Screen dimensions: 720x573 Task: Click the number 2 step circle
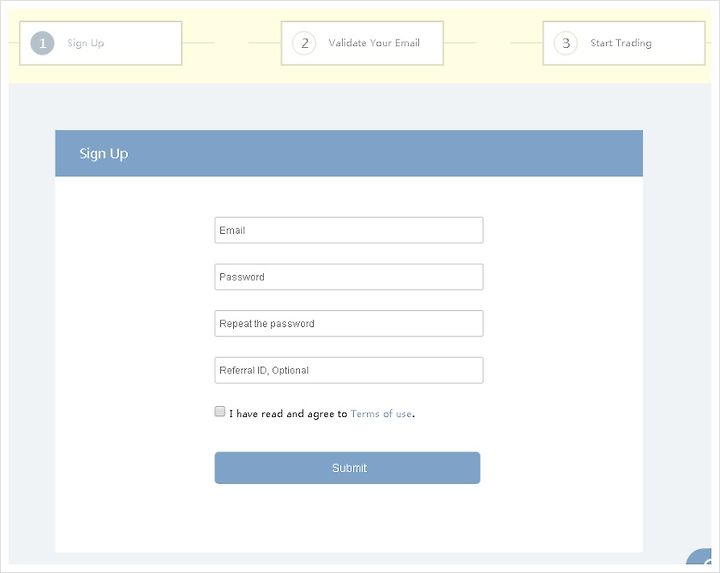(x=304, y=43)
